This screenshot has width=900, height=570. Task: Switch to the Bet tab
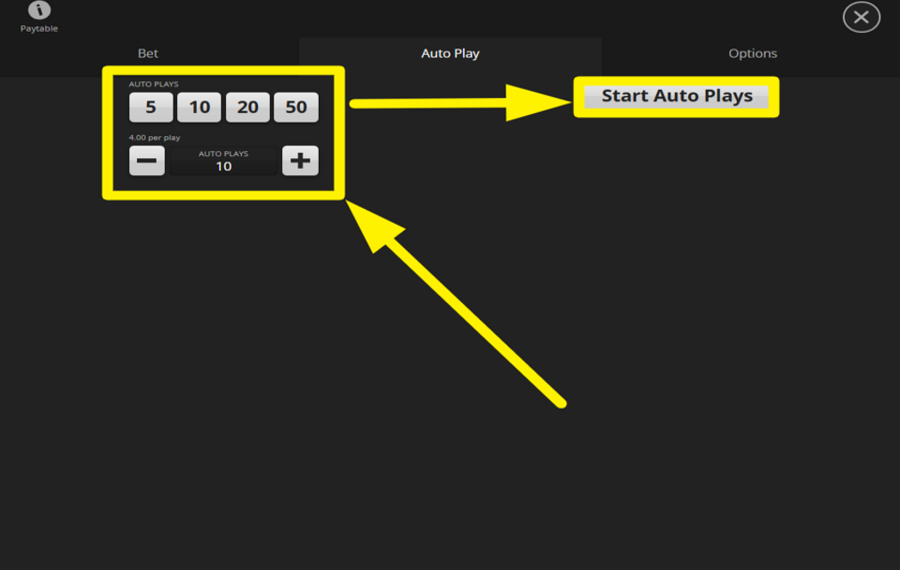[148, 53]
